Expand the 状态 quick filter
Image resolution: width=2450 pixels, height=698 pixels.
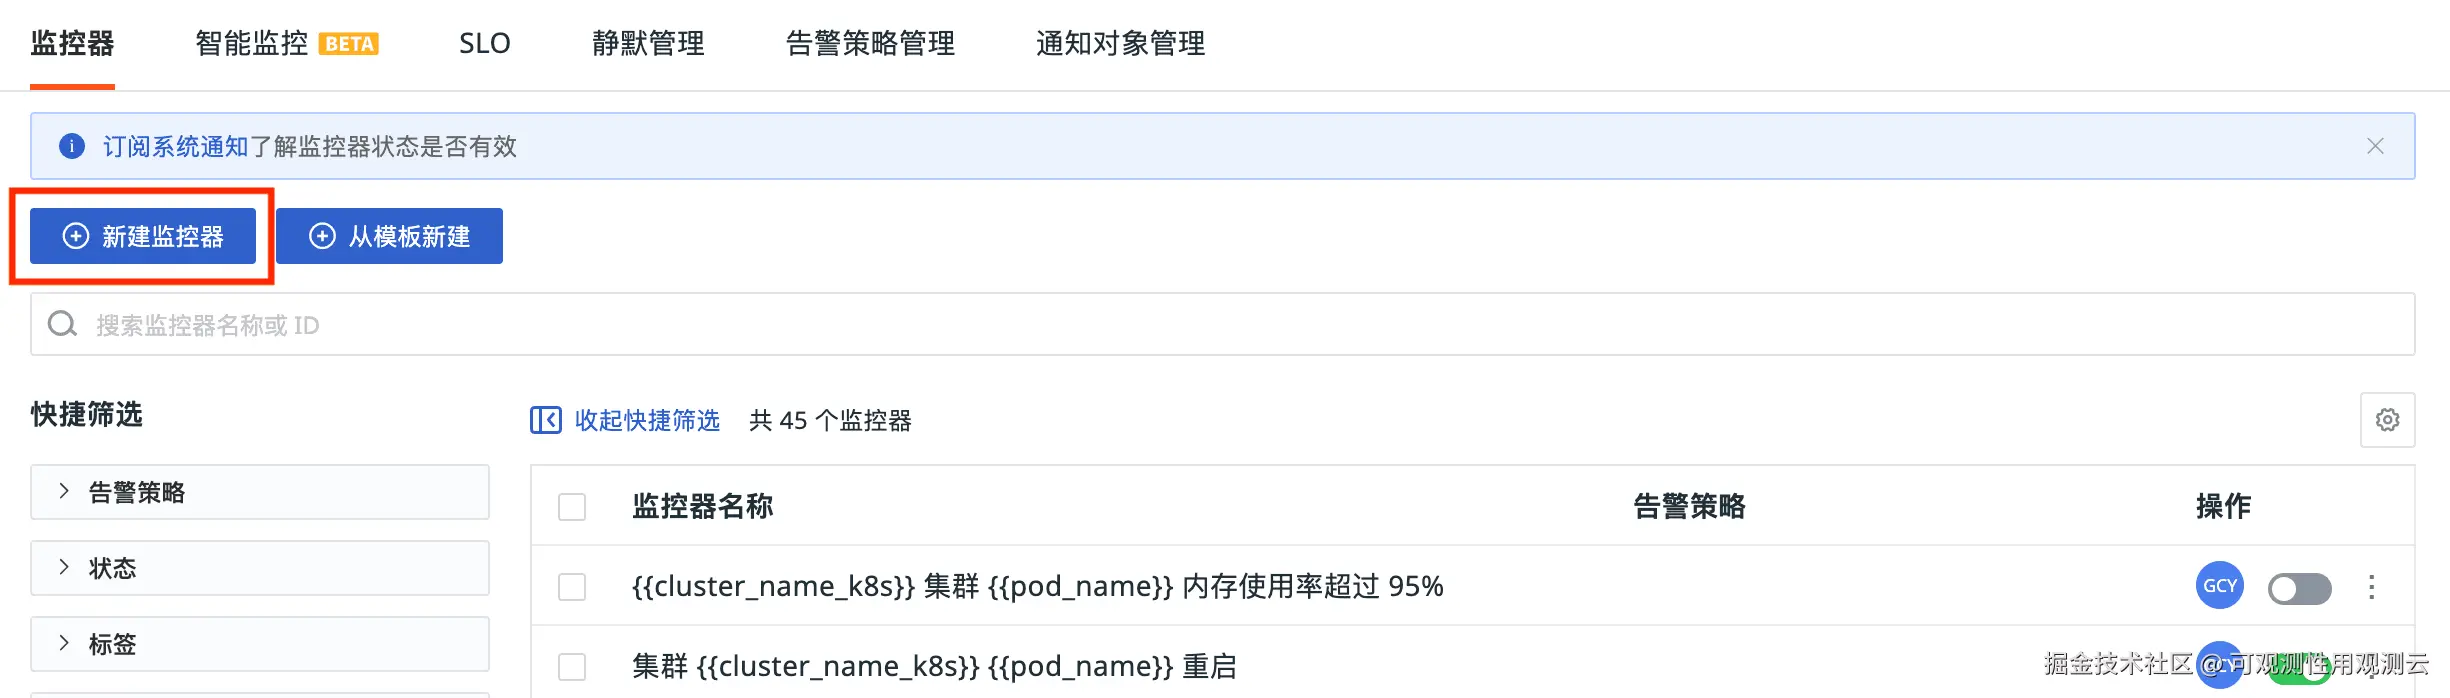64,567
